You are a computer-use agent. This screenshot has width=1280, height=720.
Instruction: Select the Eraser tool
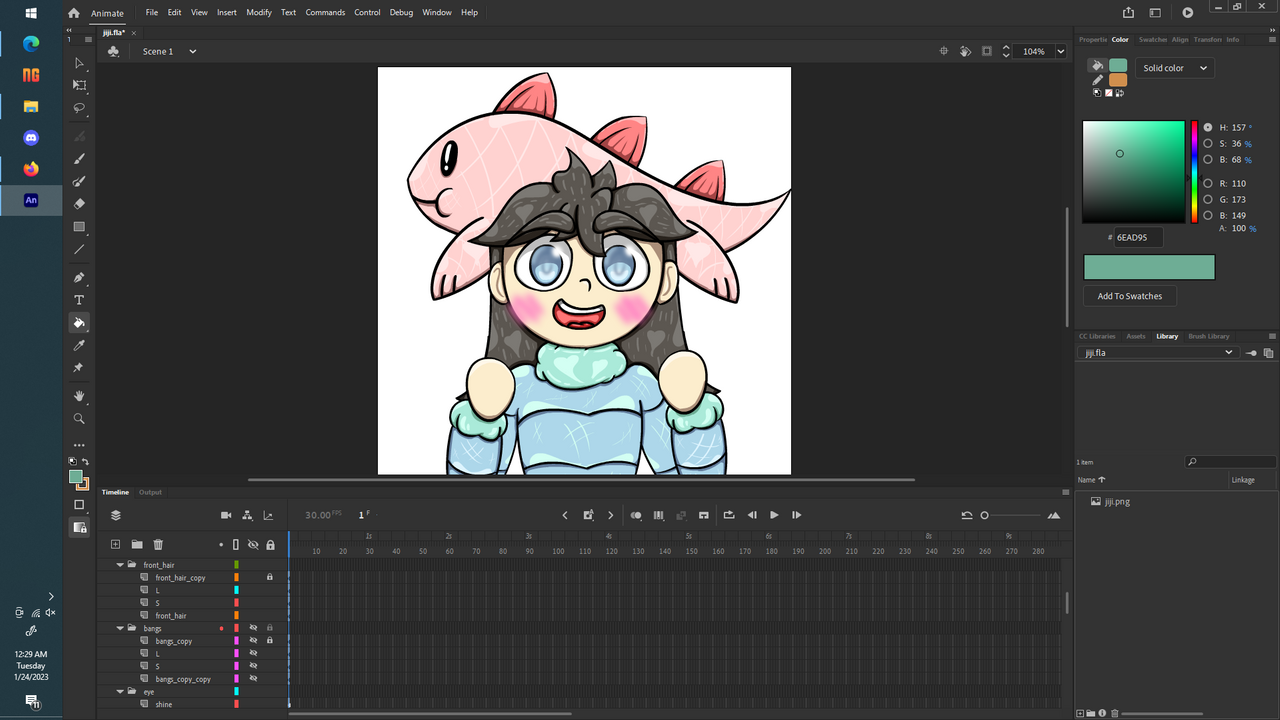[79, 203]
